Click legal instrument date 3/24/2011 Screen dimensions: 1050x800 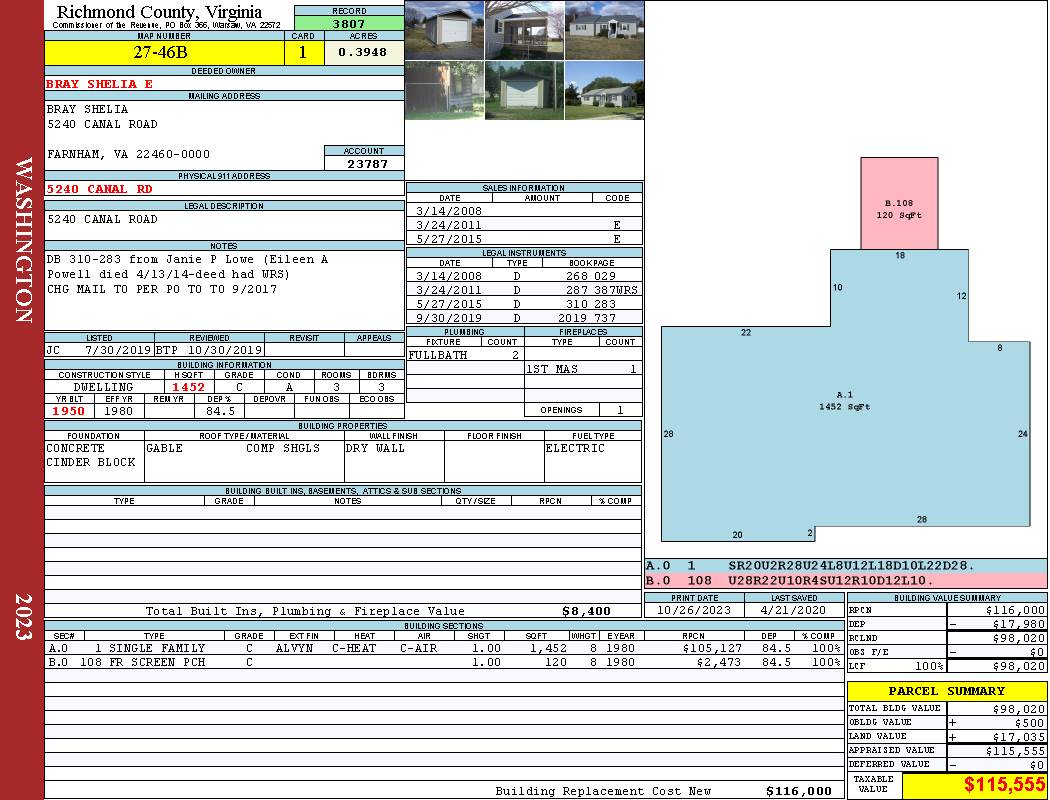pos(449,290)
